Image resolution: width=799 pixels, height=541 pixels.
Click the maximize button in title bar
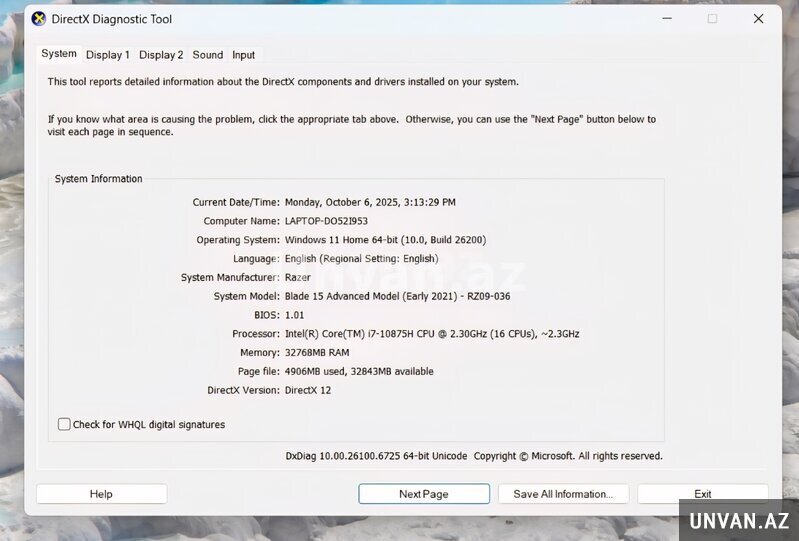pyautogui.click(x=712, y=18)
